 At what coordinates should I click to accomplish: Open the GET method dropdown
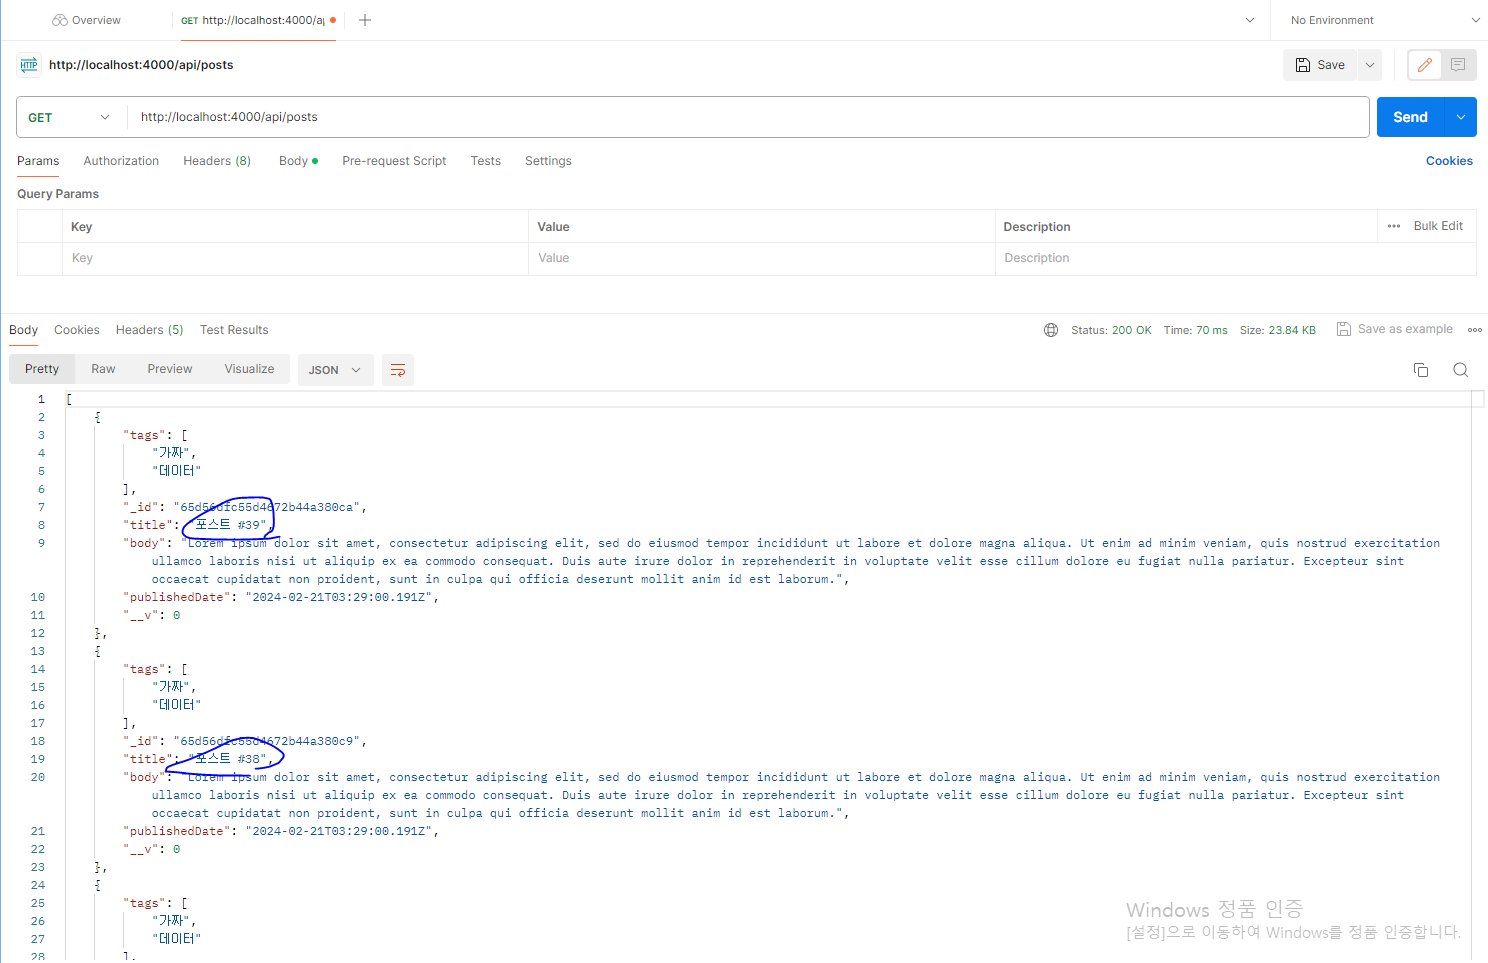(70, 117)
